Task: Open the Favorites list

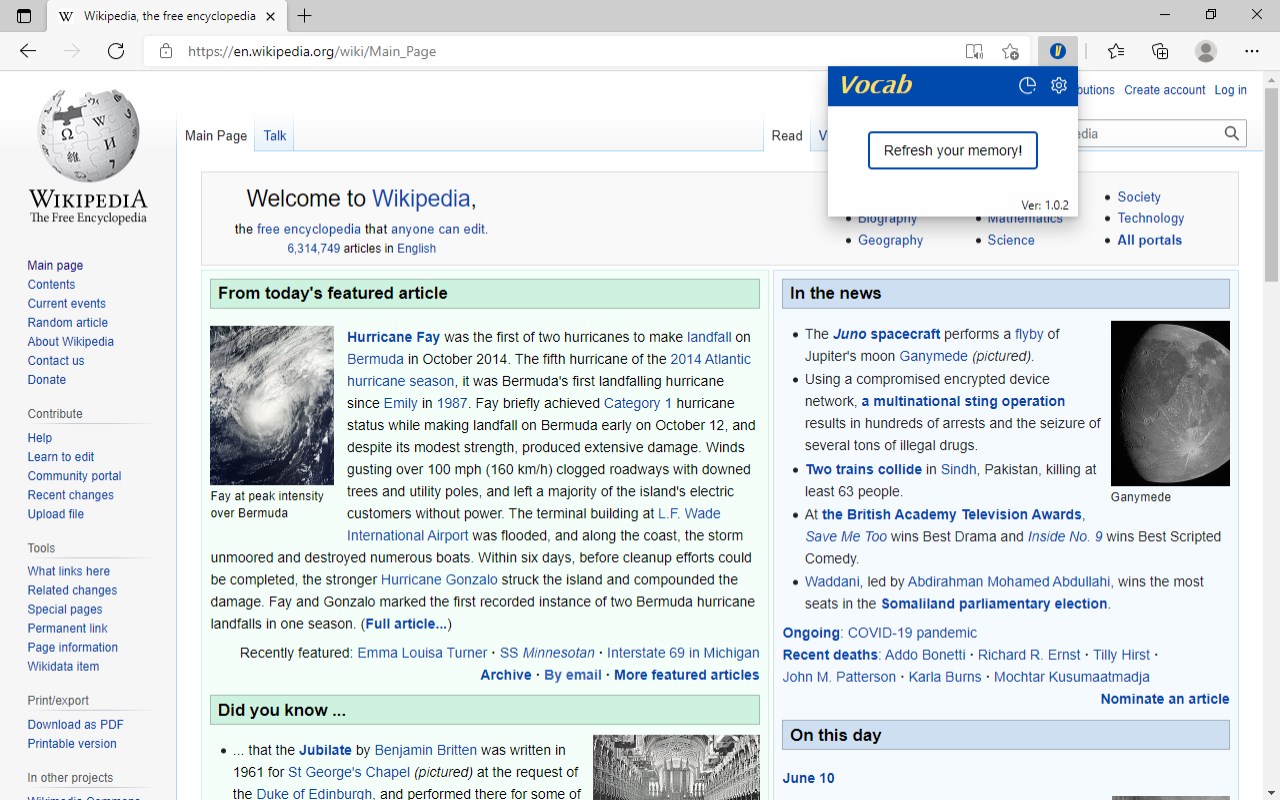Action: point(1116,51)
